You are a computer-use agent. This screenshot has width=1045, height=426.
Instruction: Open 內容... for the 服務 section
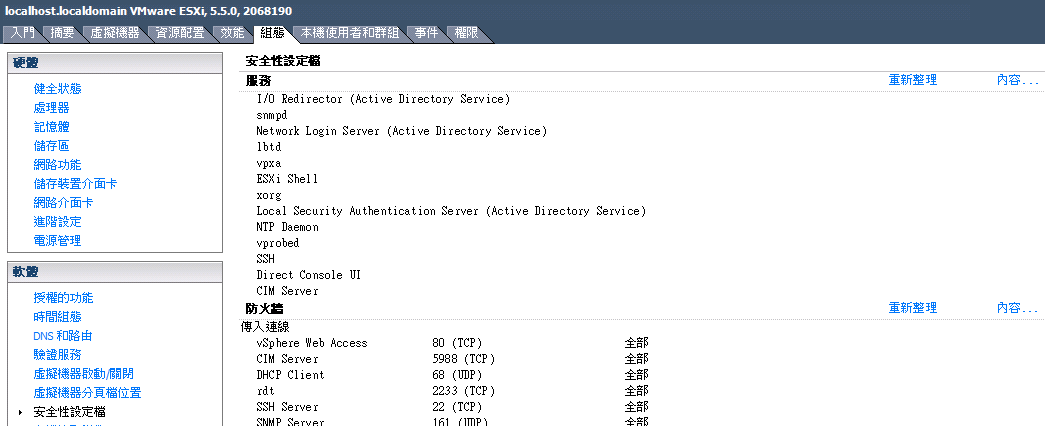1018,80
